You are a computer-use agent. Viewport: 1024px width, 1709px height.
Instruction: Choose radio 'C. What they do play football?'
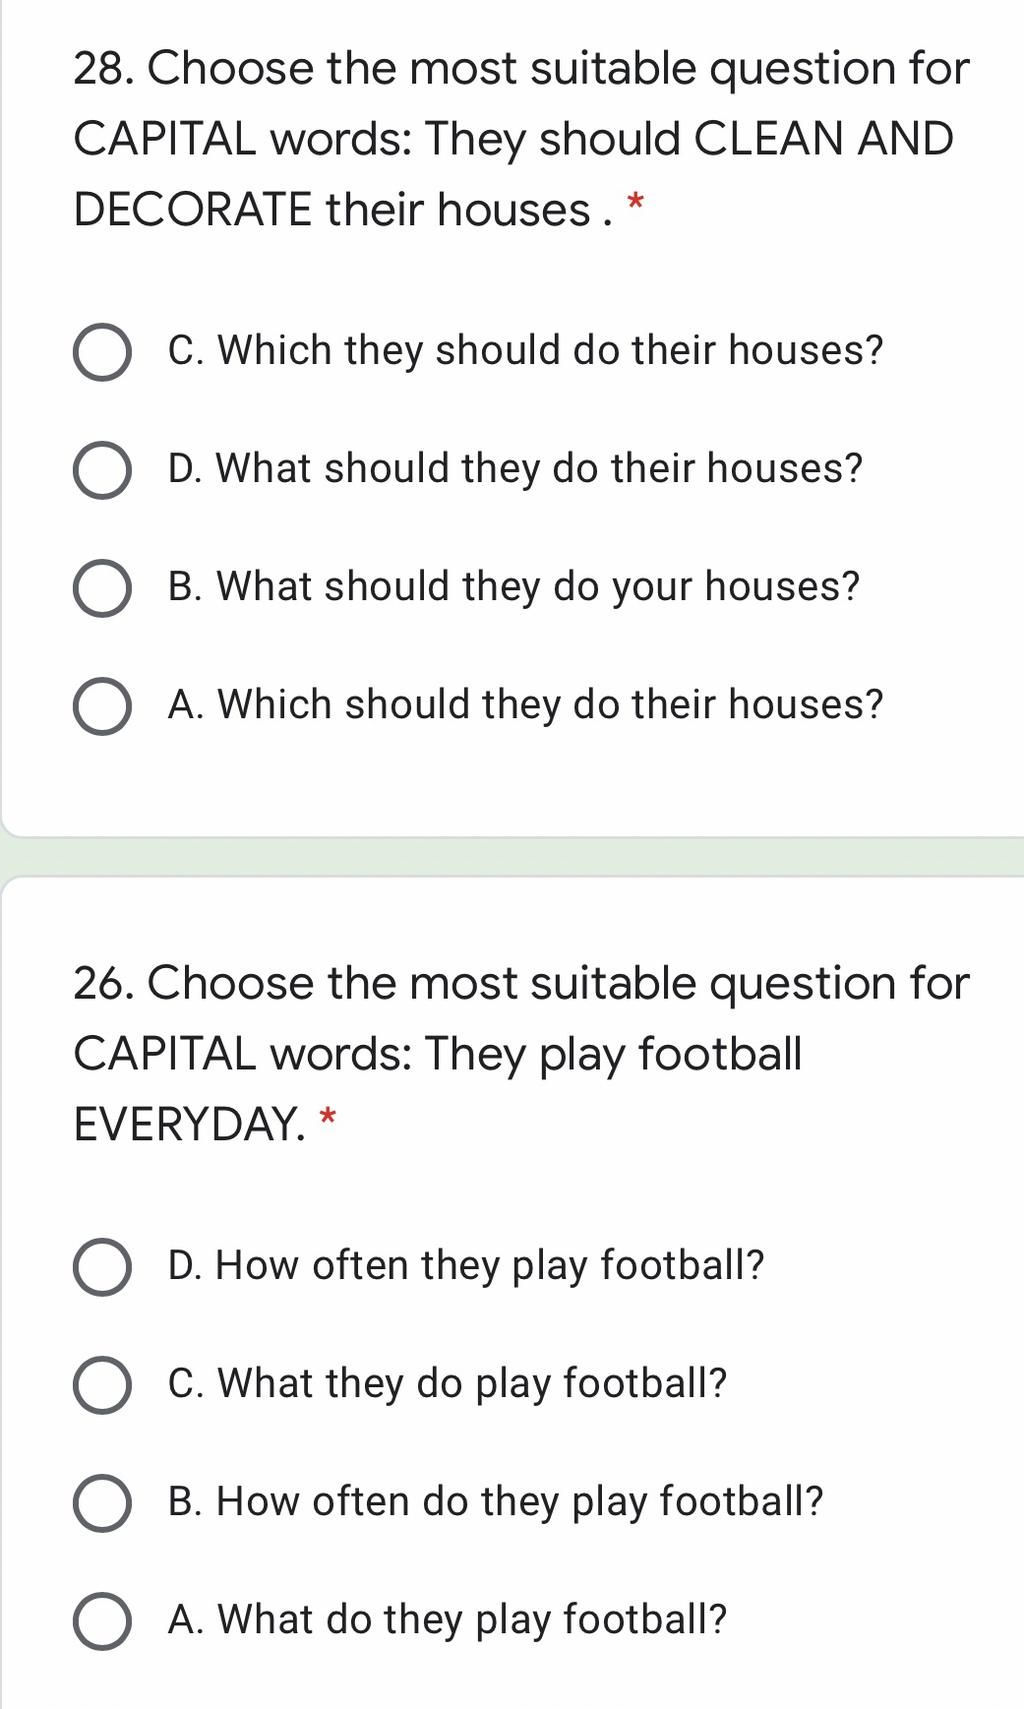[102, 1385]
